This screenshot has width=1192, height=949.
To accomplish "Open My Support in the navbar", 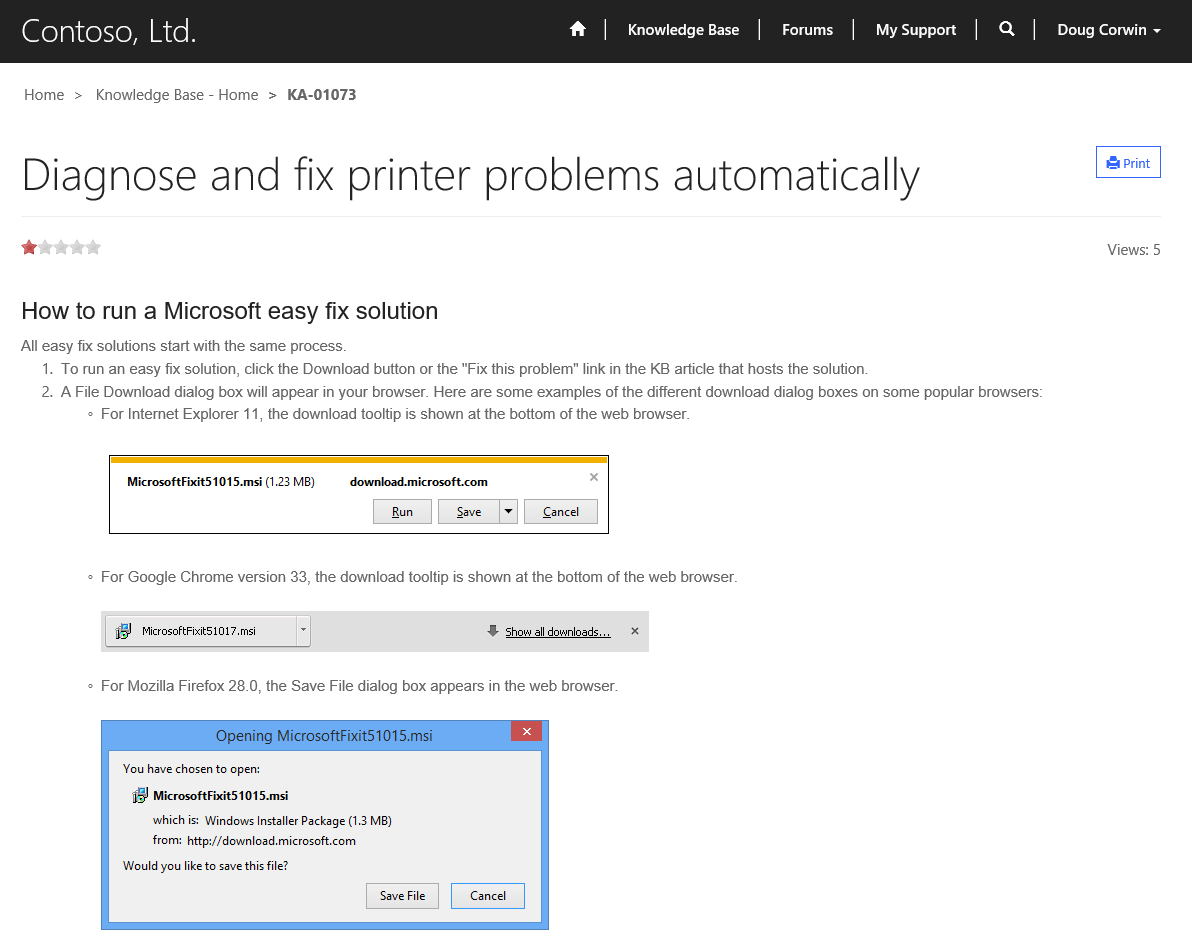I will (x=915, y=30).
